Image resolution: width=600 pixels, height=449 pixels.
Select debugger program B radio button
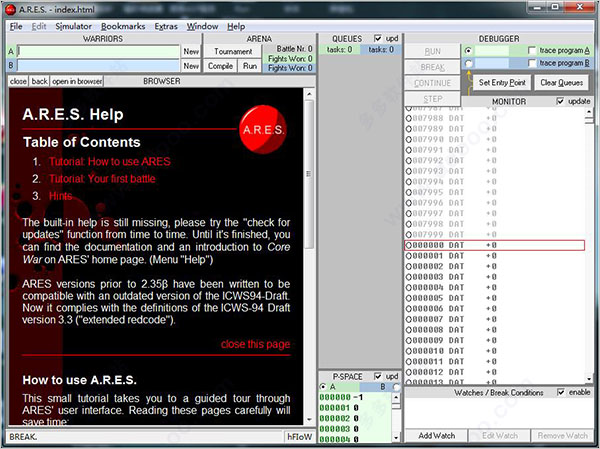coord(468,63)
